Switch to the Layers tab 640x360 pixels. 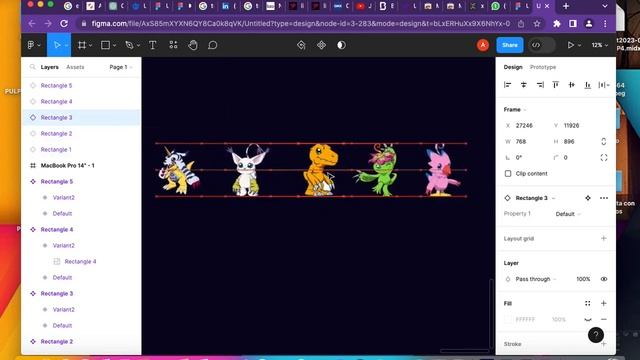(49, 67)
